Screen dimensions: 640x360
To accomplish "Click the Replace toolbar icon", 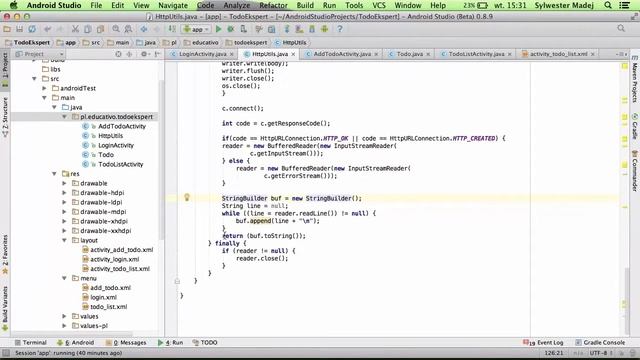I will pos(128,29).
